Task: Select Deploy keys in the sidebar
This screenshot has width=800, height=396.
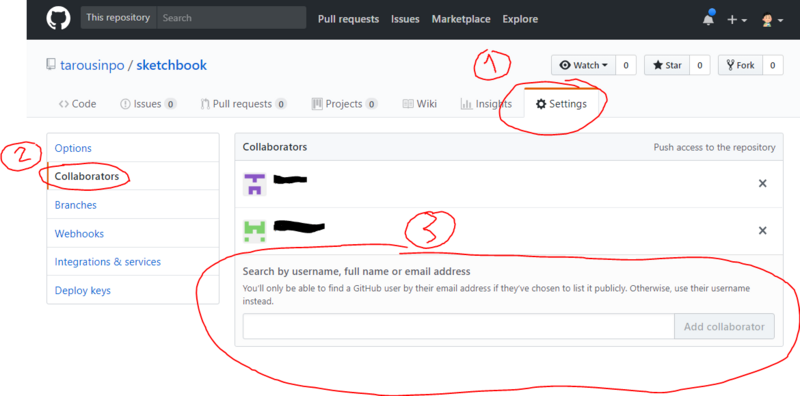Action: pos(133,290)
